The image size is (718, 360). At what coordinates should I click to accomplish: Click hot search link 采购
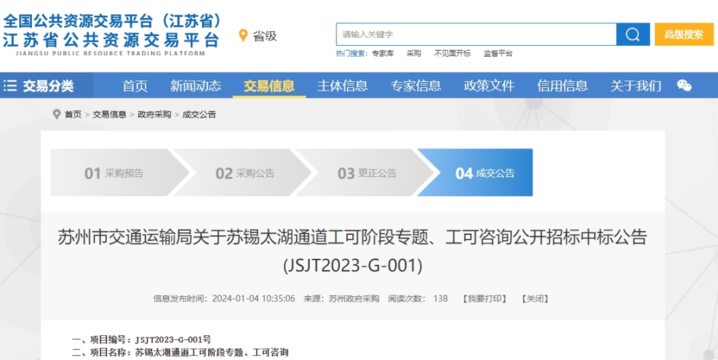tap(413, 54)
